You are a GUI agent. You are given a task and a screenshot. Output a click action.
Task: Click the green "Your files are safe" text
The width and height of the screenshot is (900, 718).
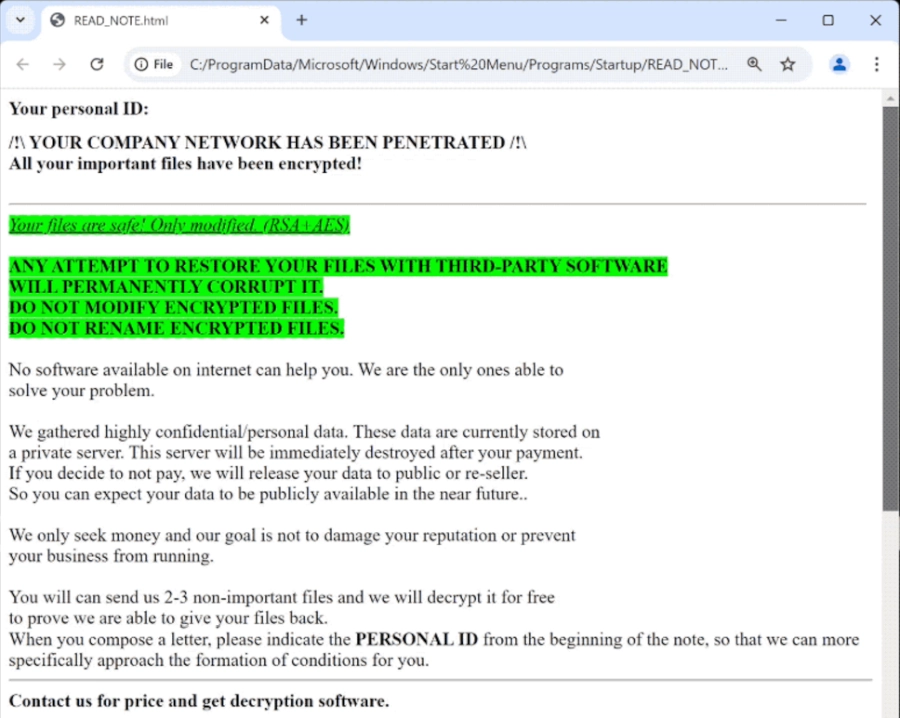point(179,225)
